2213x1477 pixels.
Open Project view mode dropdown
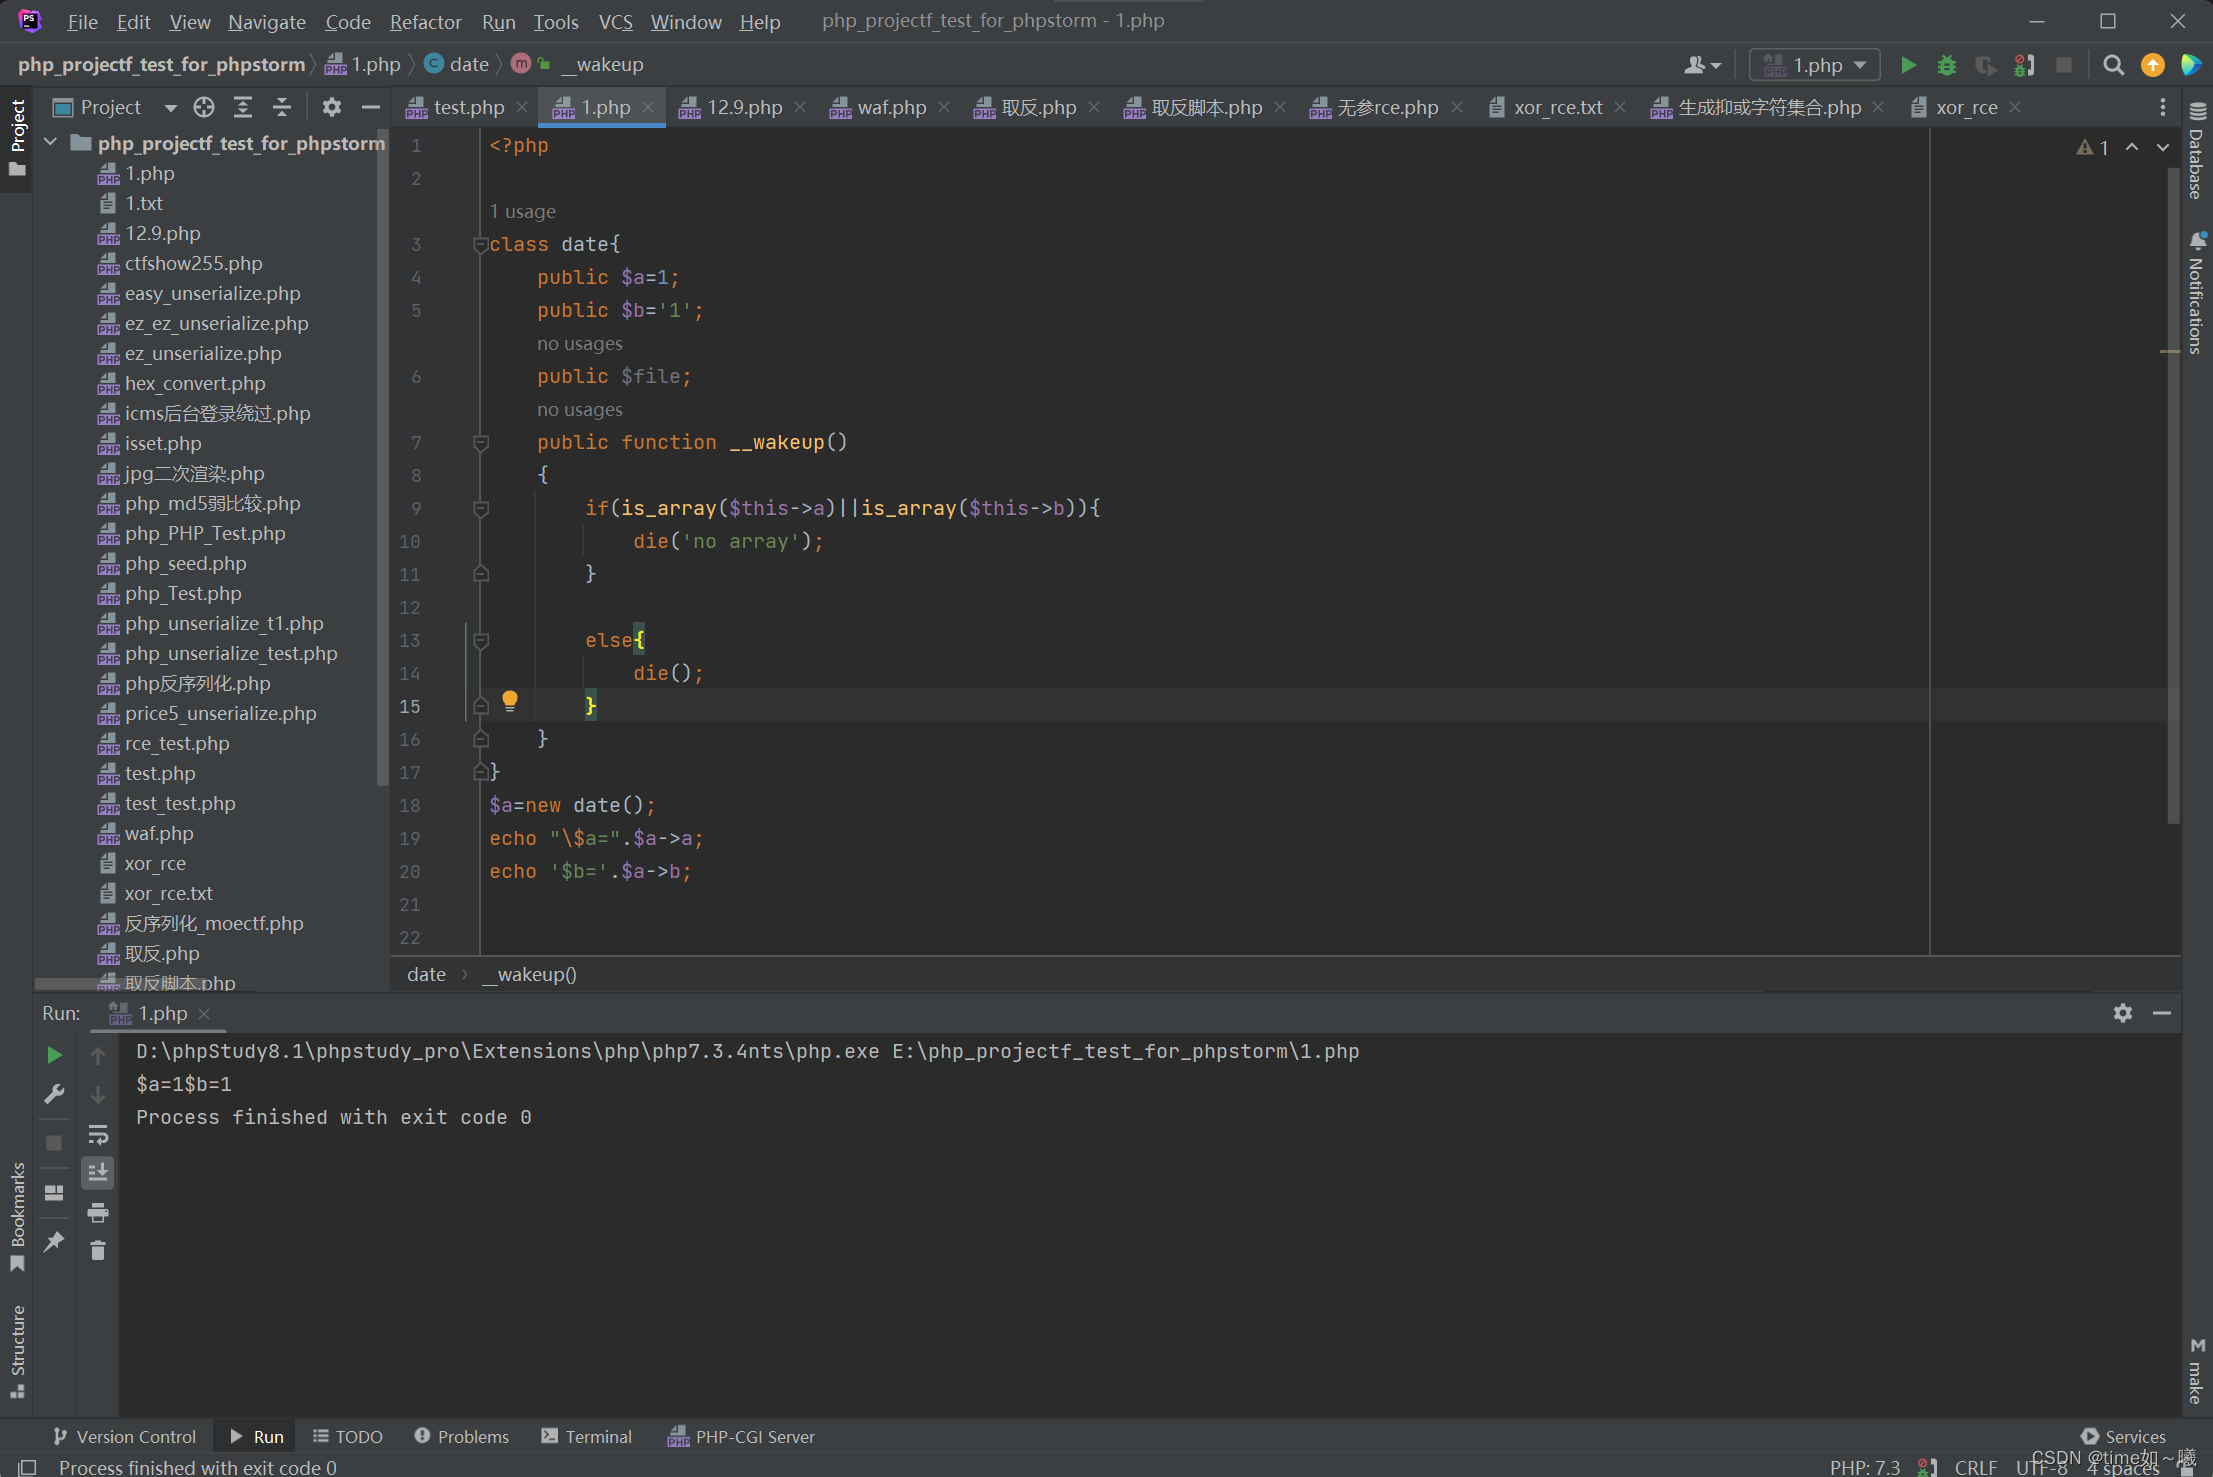[170, 107]
